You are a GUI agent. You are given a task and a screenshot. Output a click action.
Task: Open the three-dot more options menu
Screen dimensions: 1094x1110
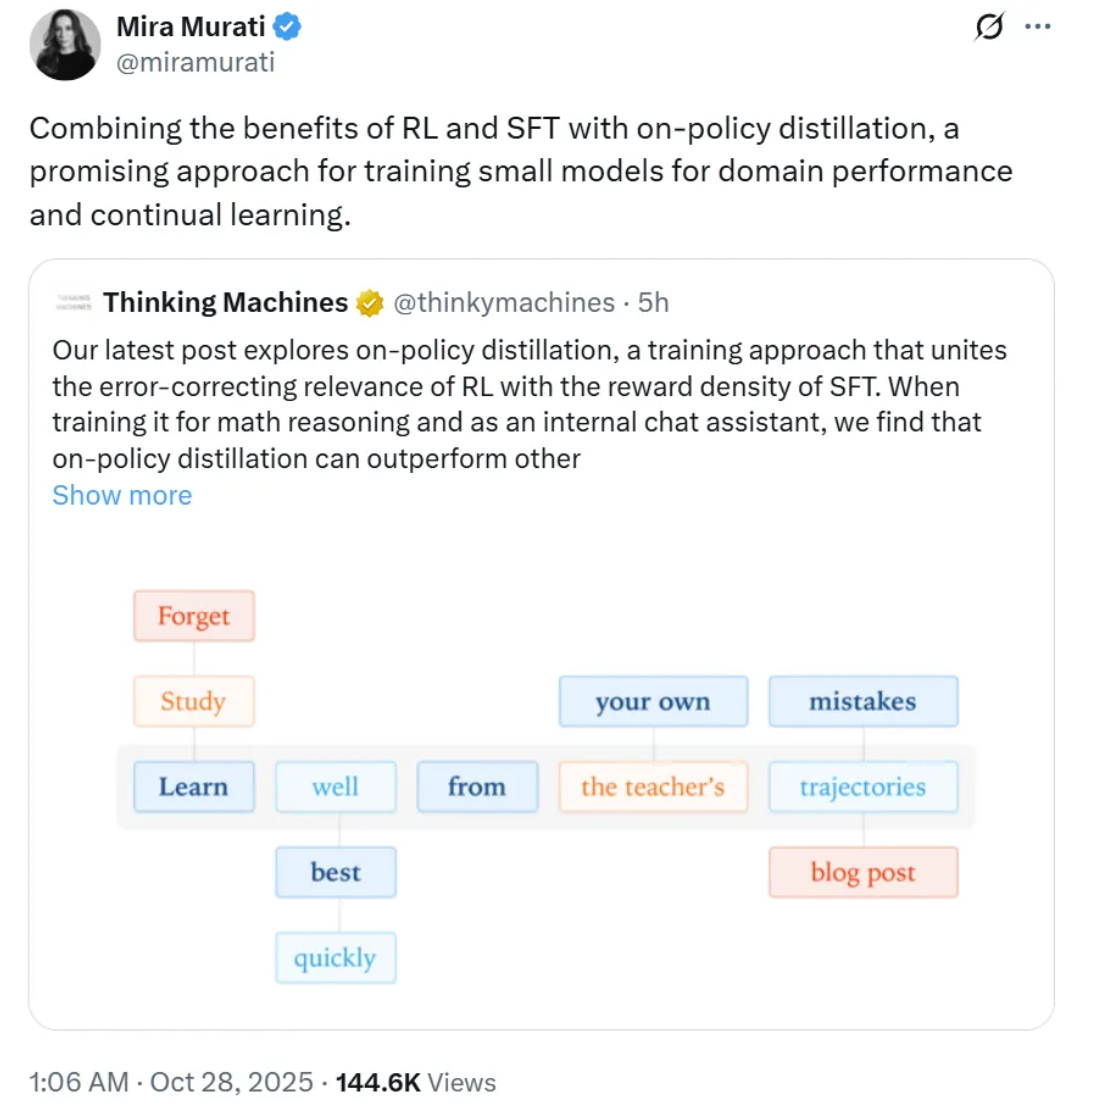(1038, 27)
